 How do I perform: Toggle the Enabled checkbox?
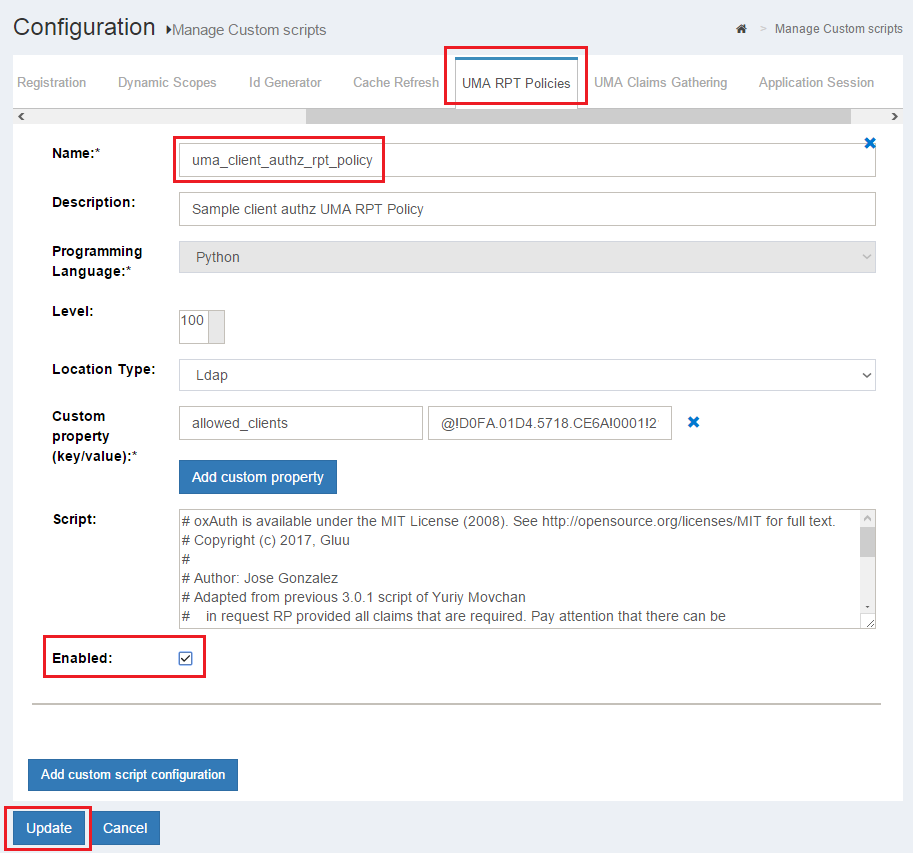[x=185, y=658]
